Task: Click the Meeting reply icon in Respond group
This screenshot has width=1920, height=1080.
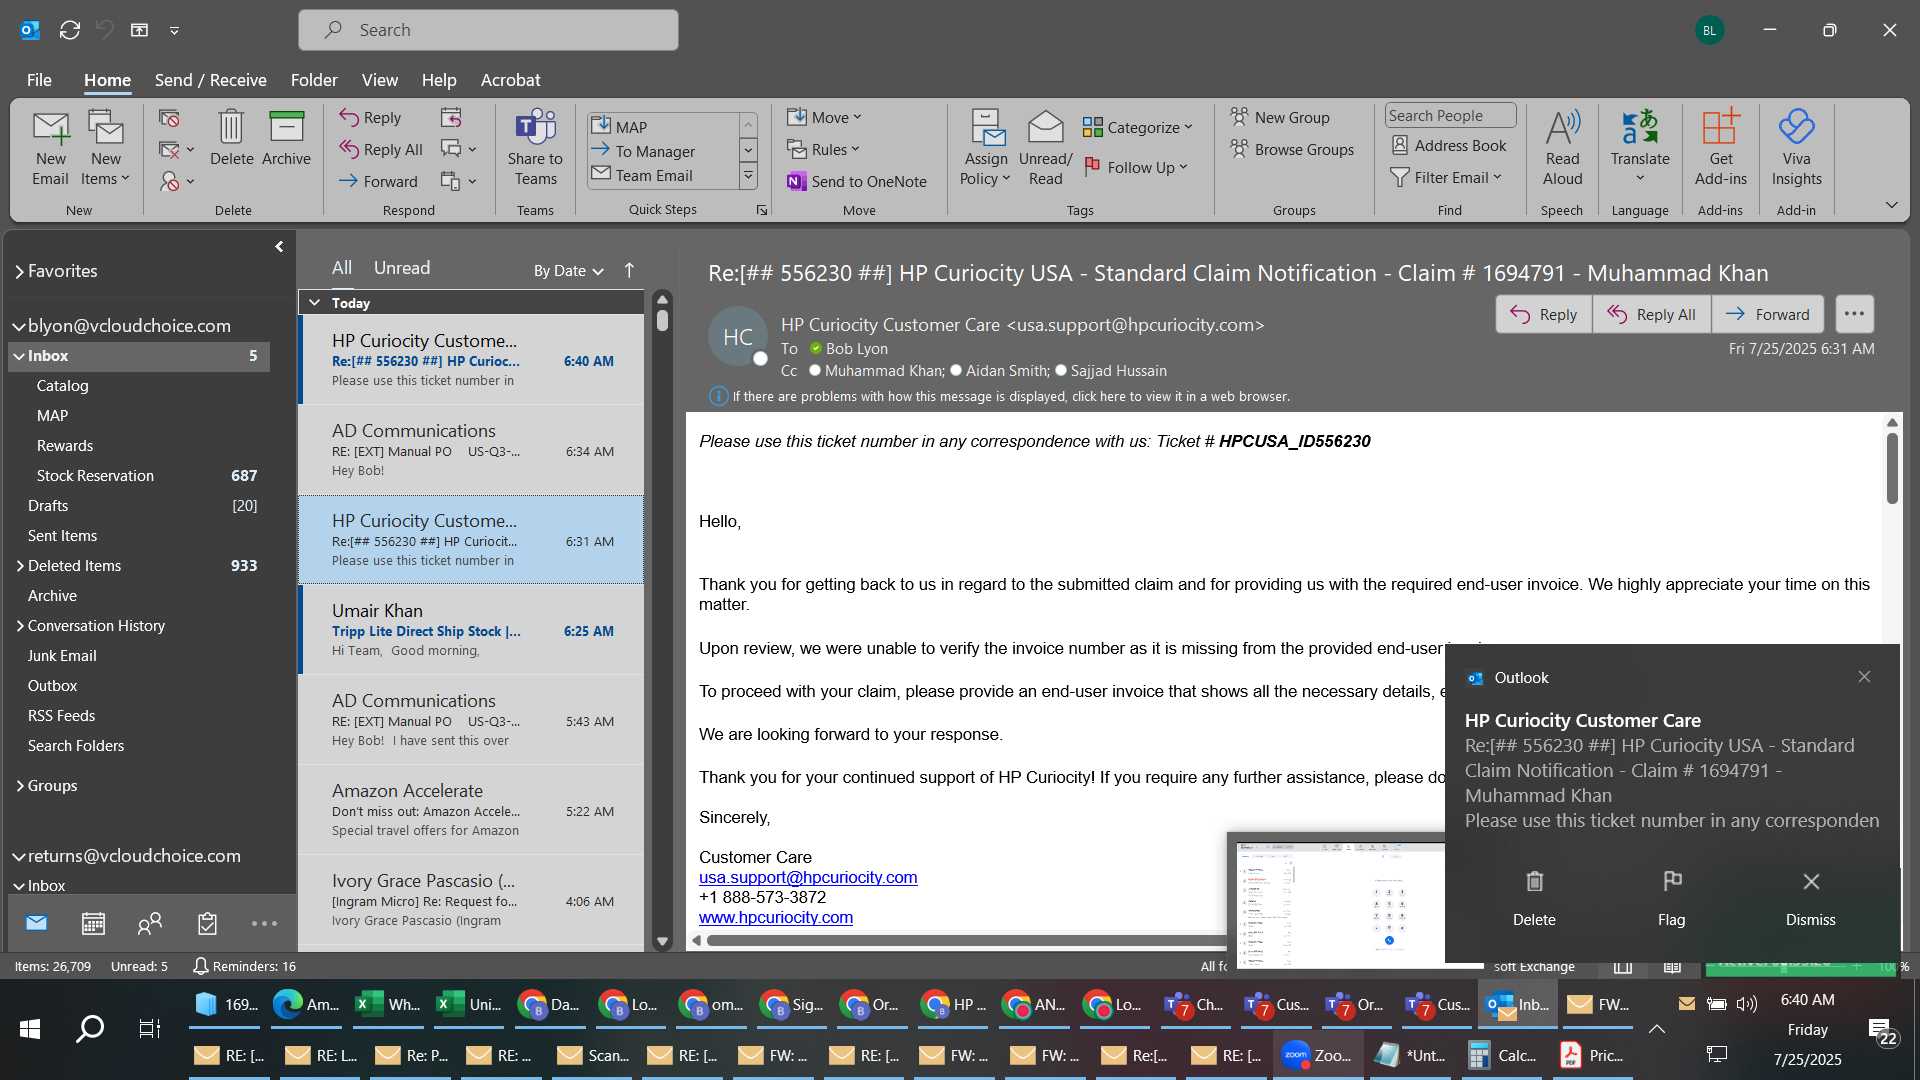Action: click(x=451, y=118)
